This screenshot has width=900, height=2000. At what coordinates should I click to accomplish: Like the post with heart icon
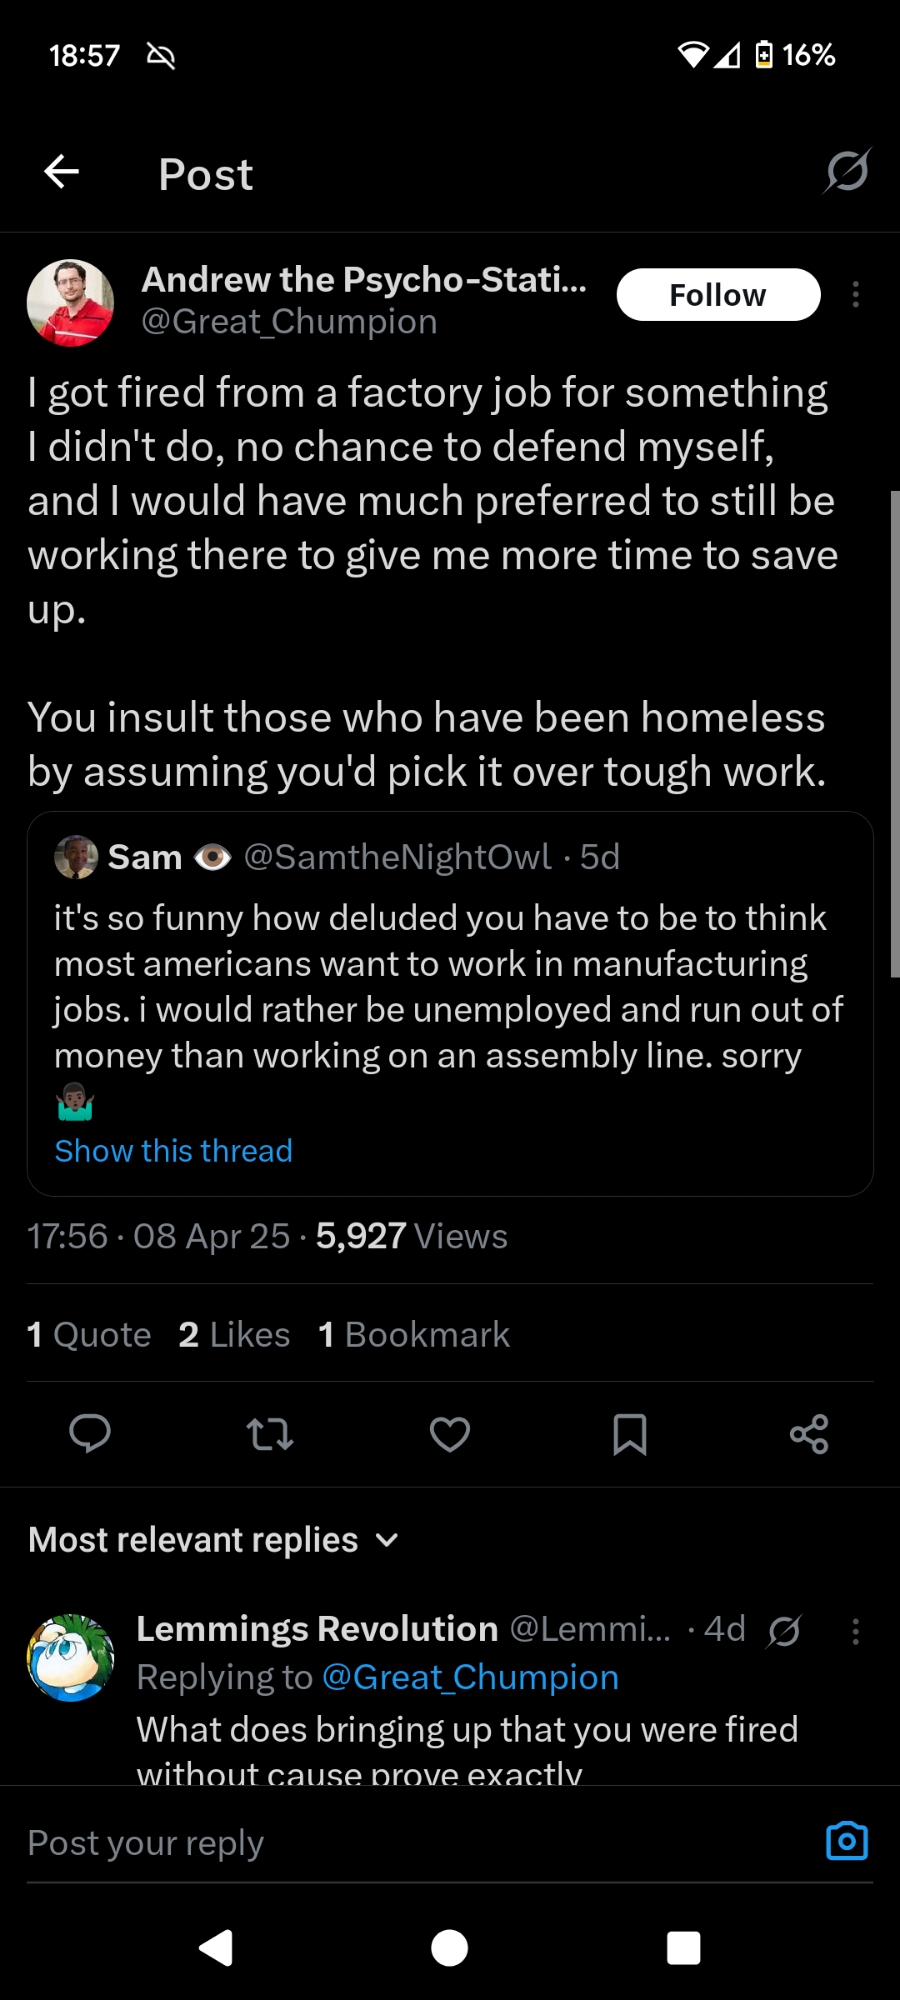tap(450, 1434)
